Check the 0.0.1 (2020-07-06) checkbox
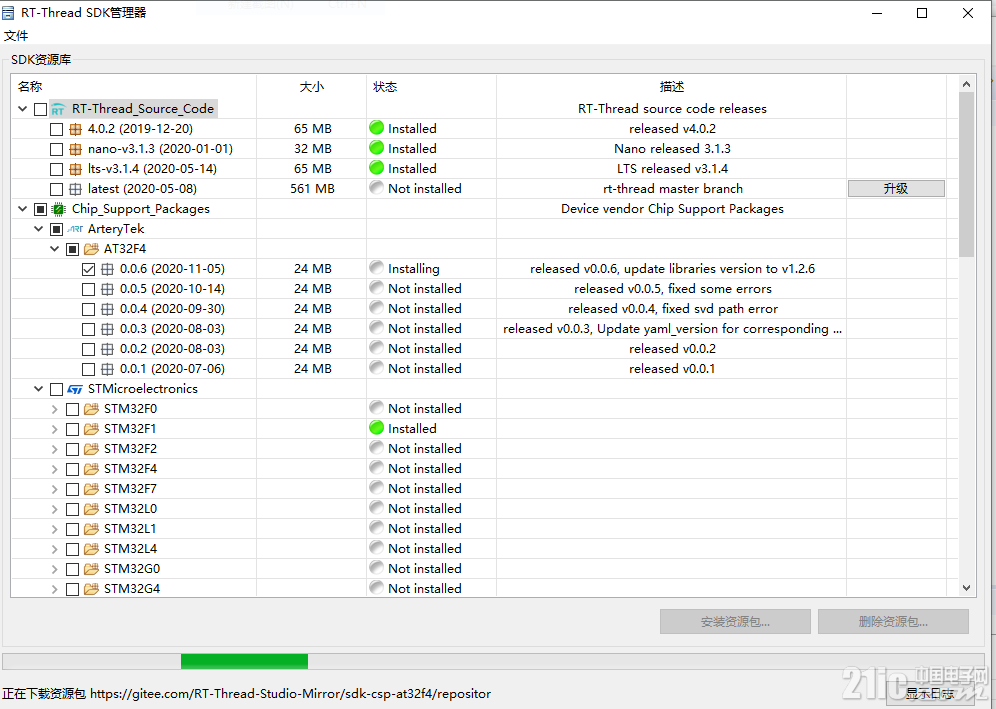 pyautogui.click(x=88, y=369)
